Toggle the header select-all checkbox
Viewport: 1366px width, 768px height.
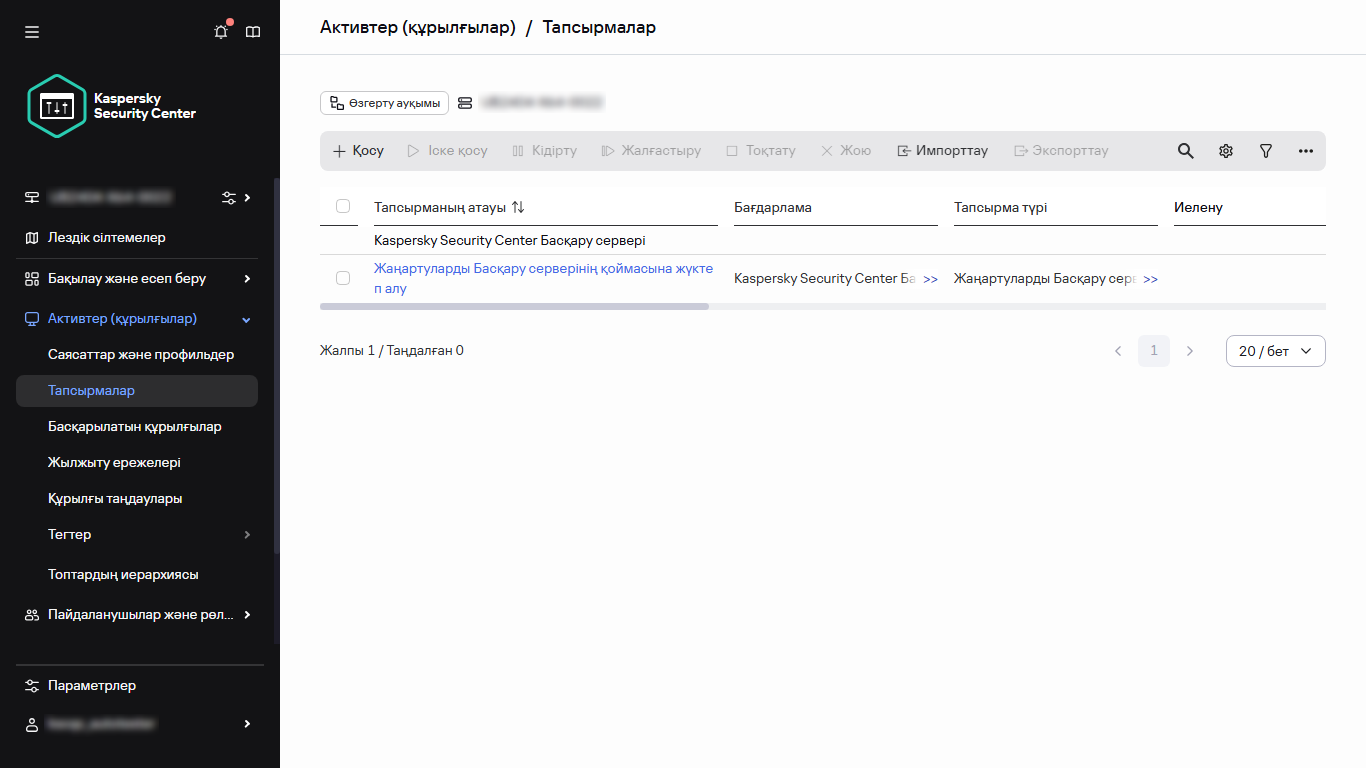pos(343,206)
